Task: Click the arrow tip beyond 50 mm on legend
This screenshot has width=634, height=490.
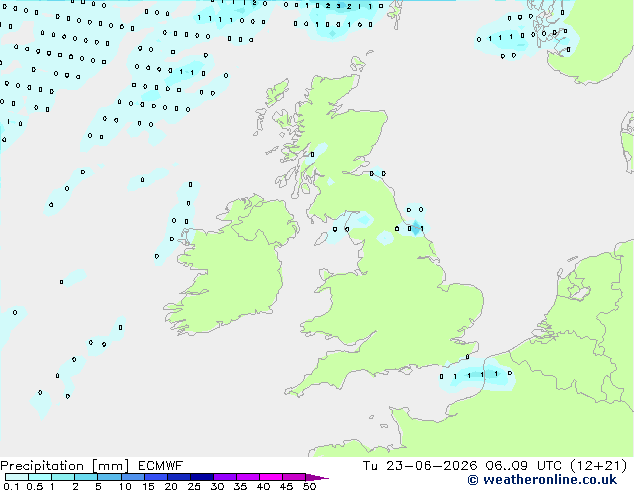Action: [x=317, y=477]
